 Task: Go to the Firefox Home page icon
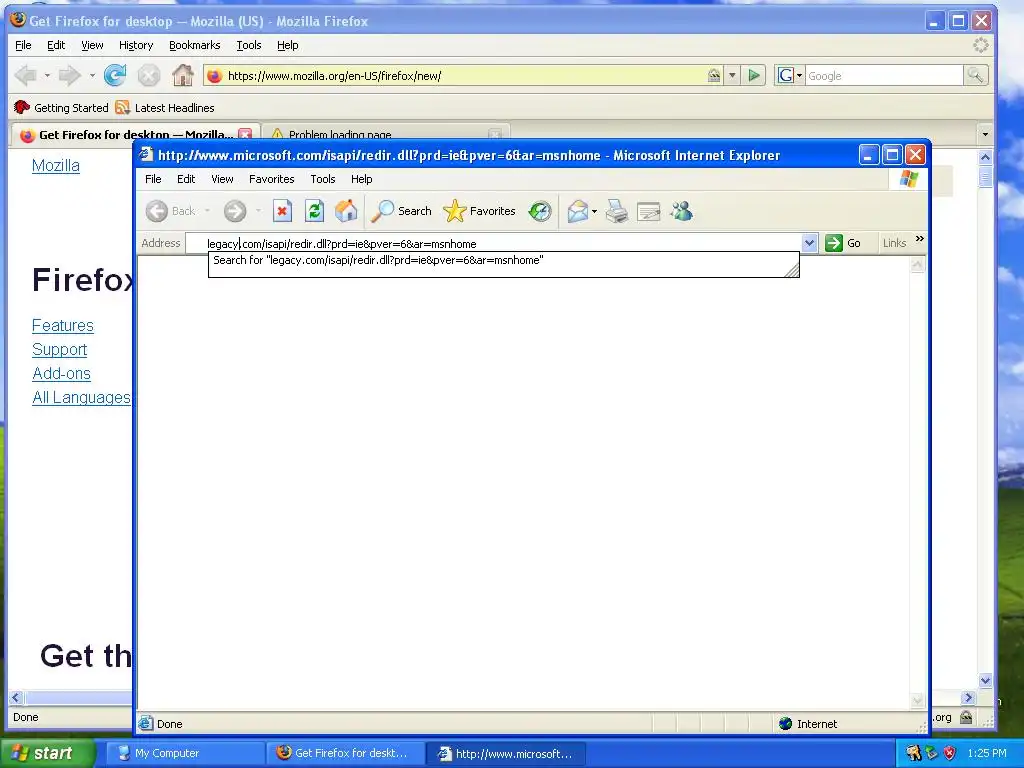183,75
